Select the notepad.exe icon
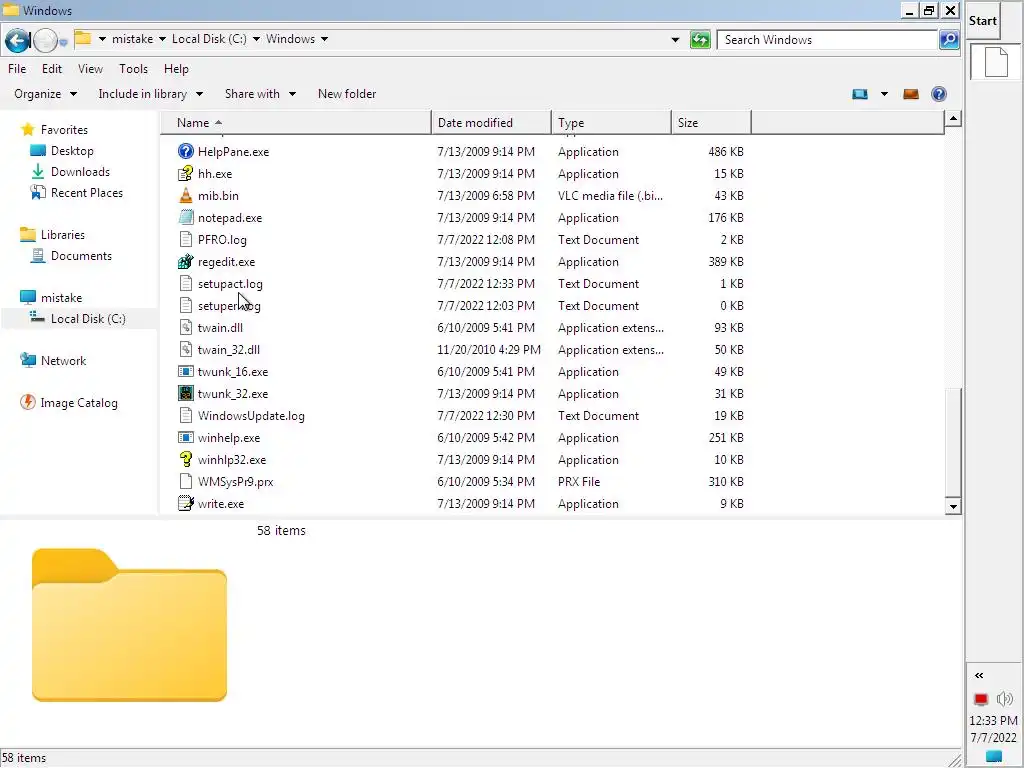 pyautogui.click(x=185, y=217)
